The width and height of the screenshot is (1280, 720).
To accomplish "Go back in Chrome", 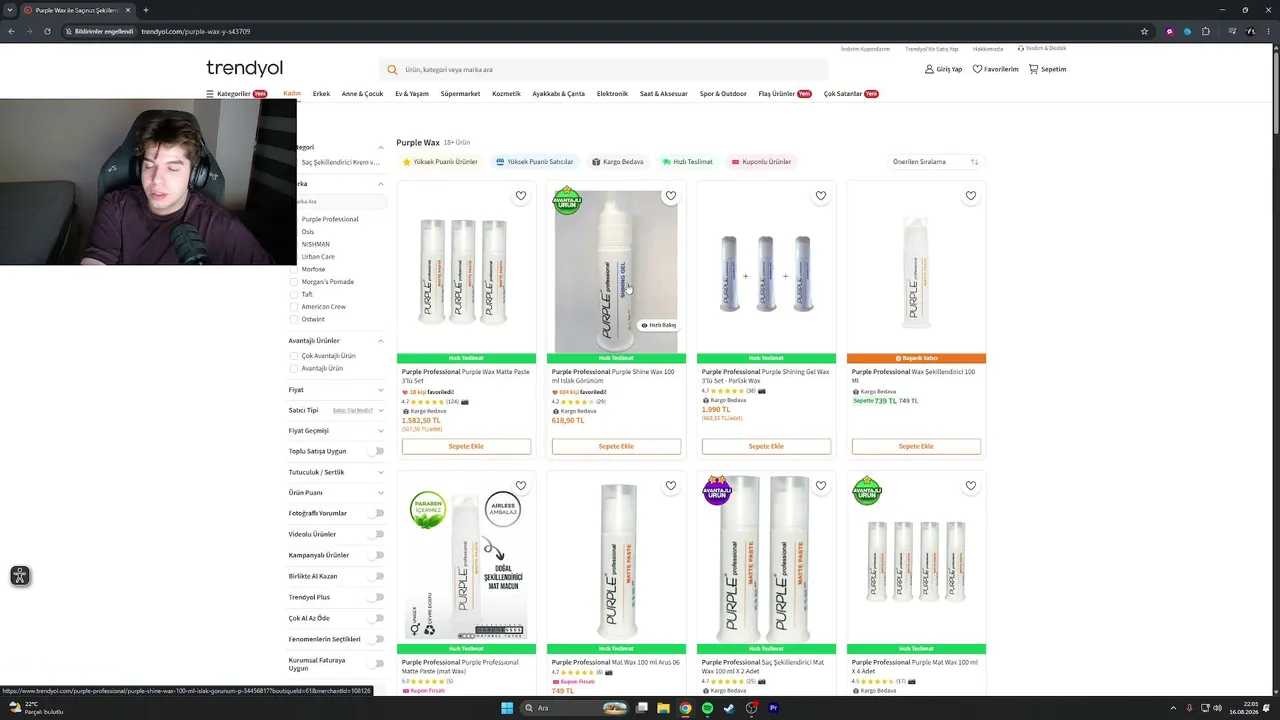I will [x=11, y=31].
